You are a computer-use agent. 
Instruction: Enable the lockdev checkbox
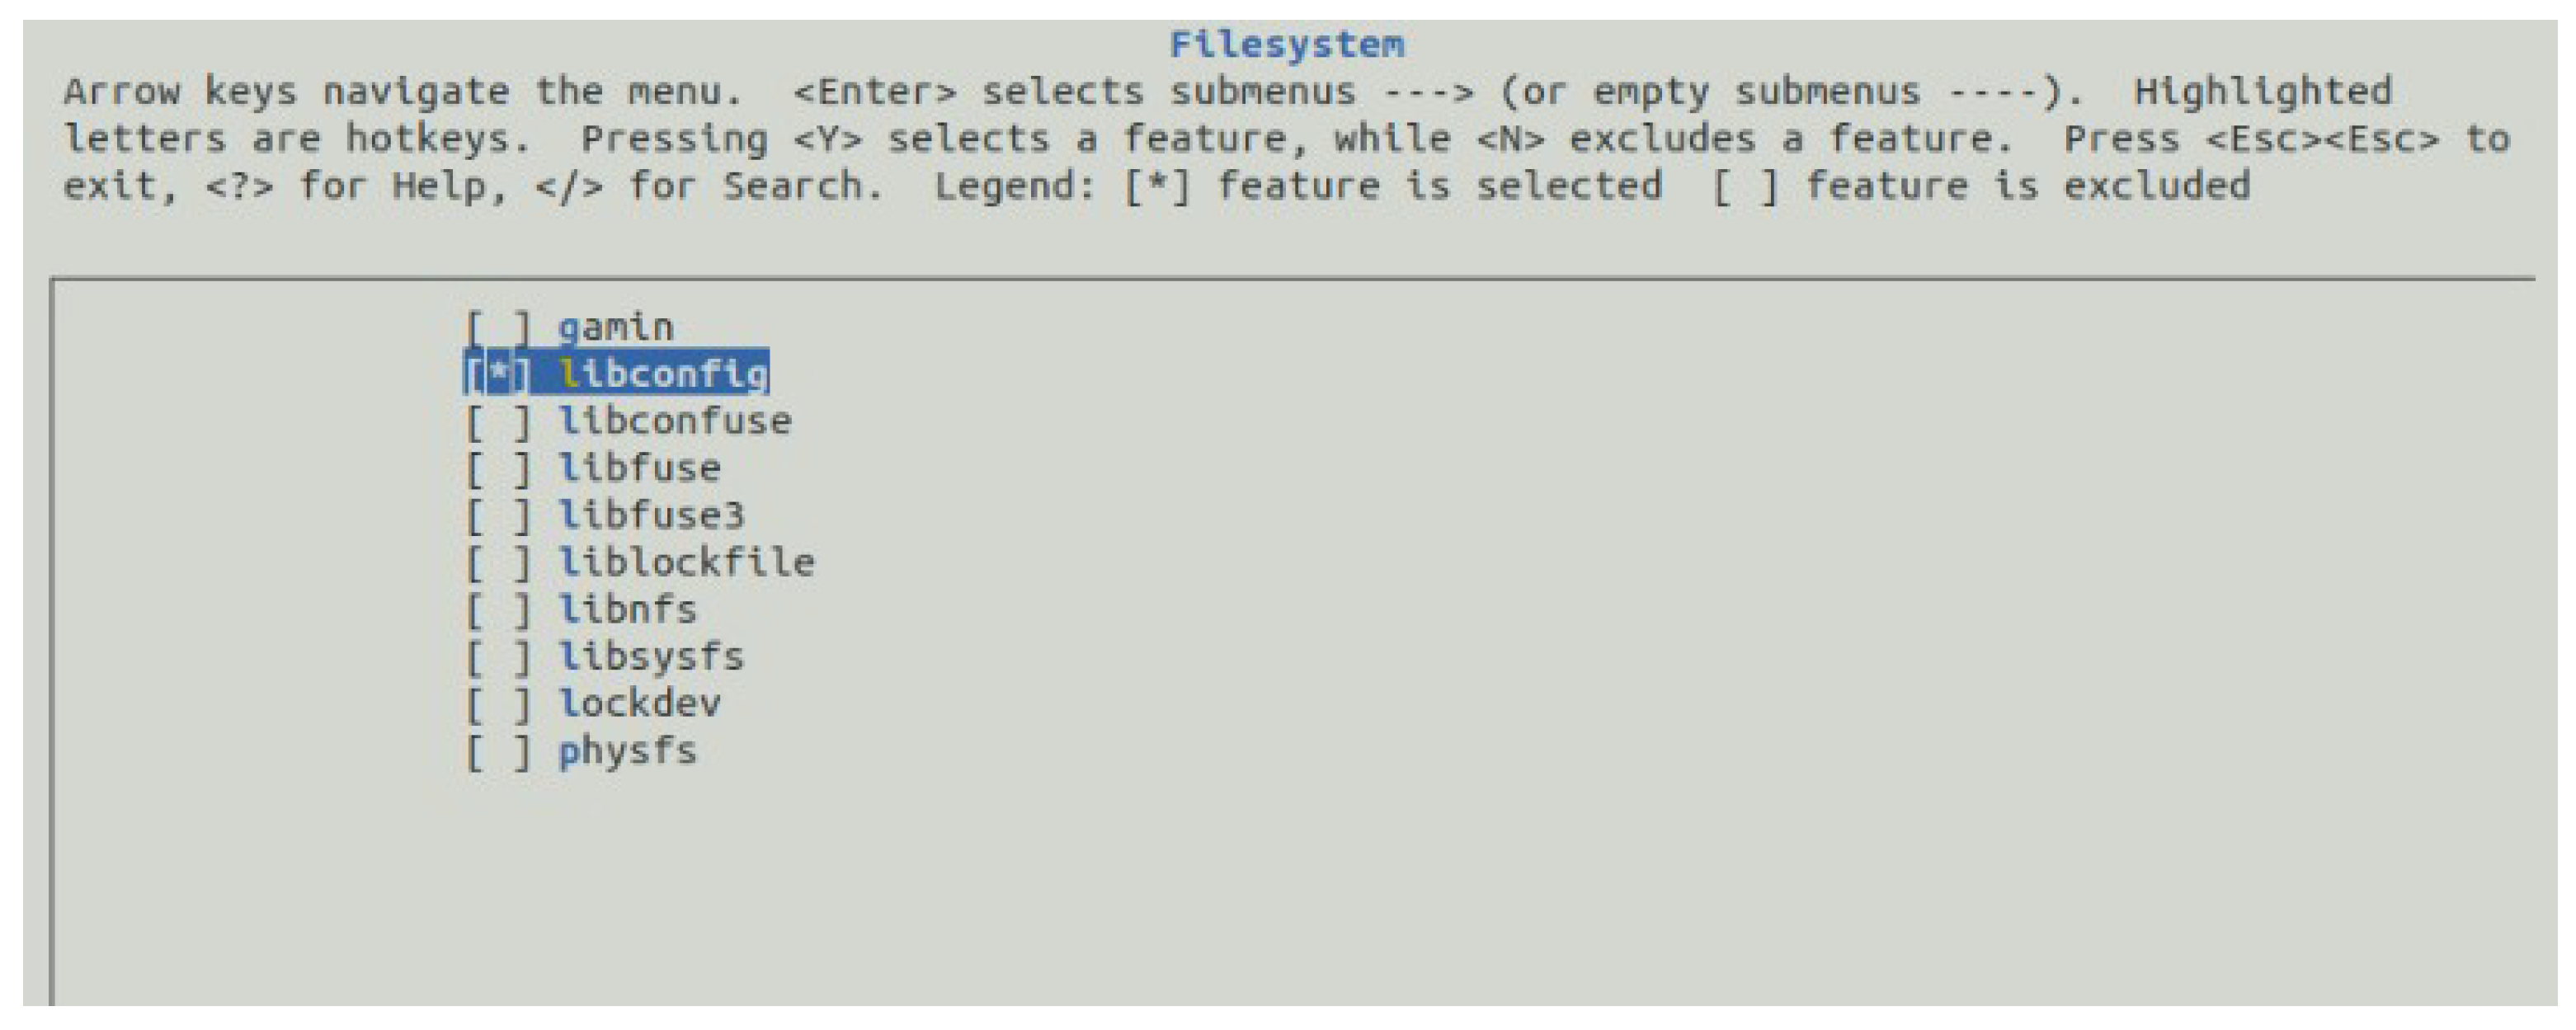click(497, 704)
